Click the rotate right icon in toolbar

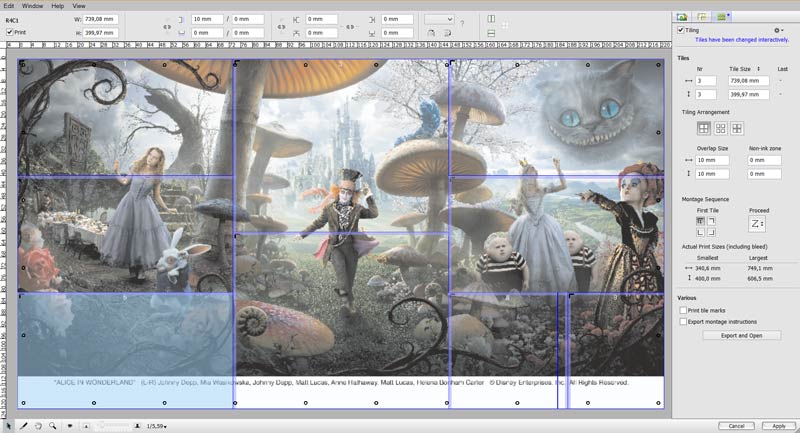click(447, 33)
